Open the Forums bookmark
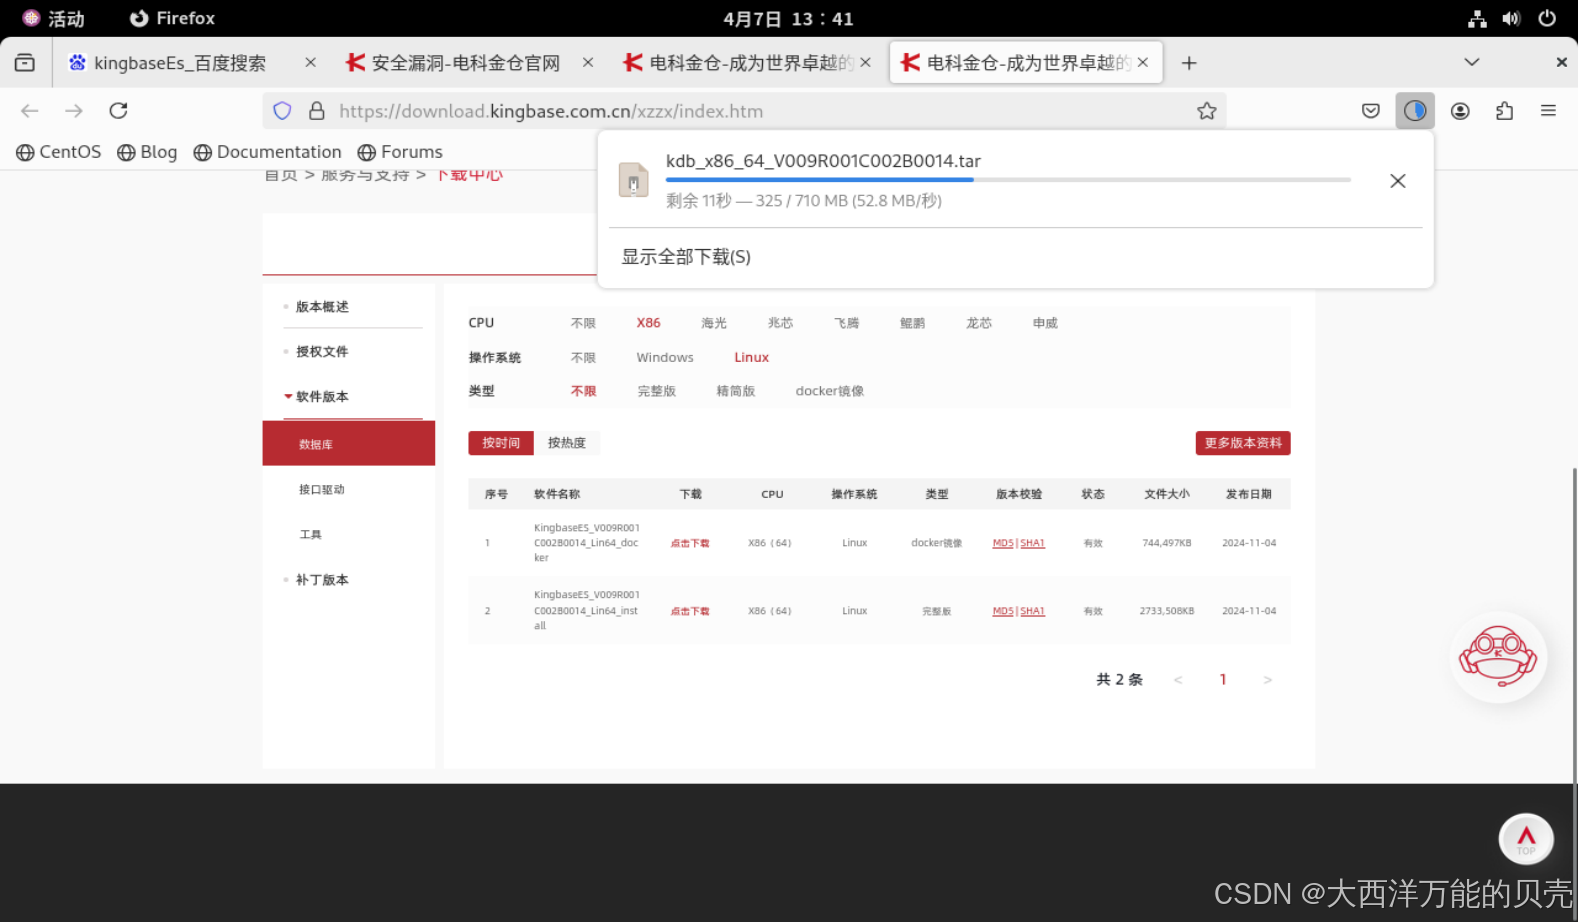The height and width of the screenshot is (922, 1578). [x=400, y=152]
